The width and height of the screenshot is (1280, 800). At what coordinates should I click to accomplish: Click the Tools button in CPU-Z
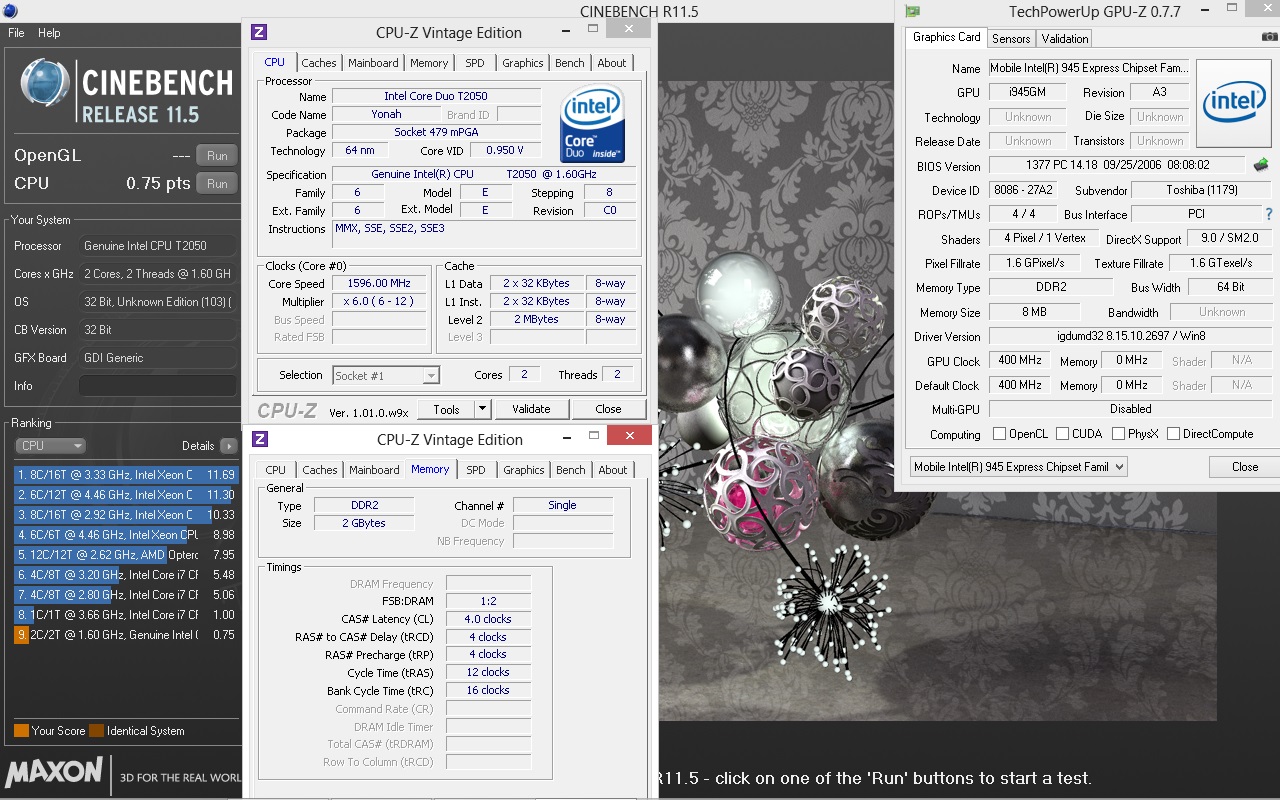tap(446, 409)
